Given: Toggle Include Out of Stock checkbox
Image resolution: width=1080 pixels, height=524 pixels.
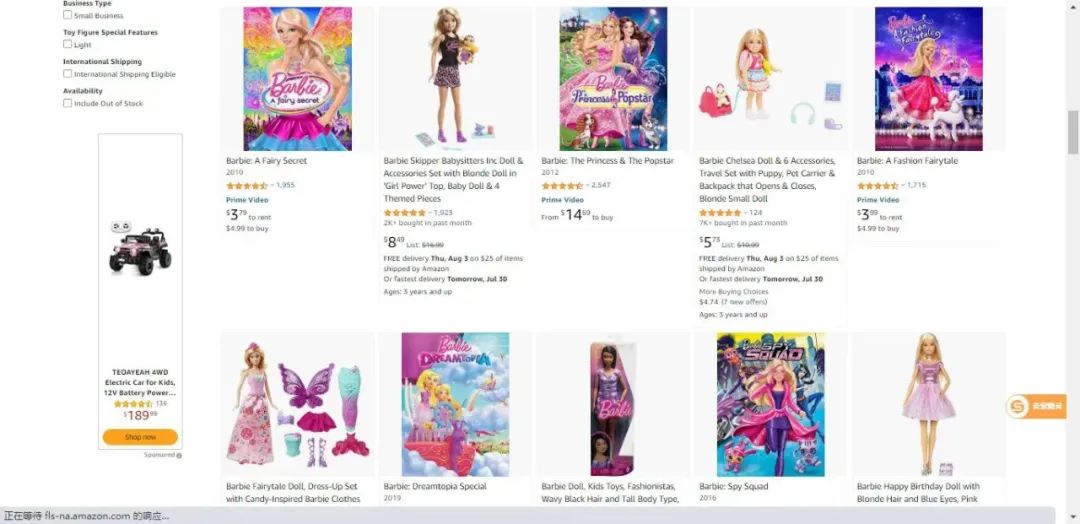Looking at the screenshot, I should coord(68,103).
